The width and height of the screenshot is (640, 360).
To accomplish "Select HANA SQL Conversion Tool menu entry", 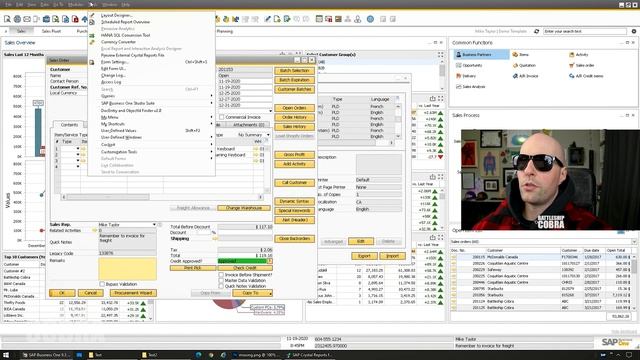I will coord(152,35).
